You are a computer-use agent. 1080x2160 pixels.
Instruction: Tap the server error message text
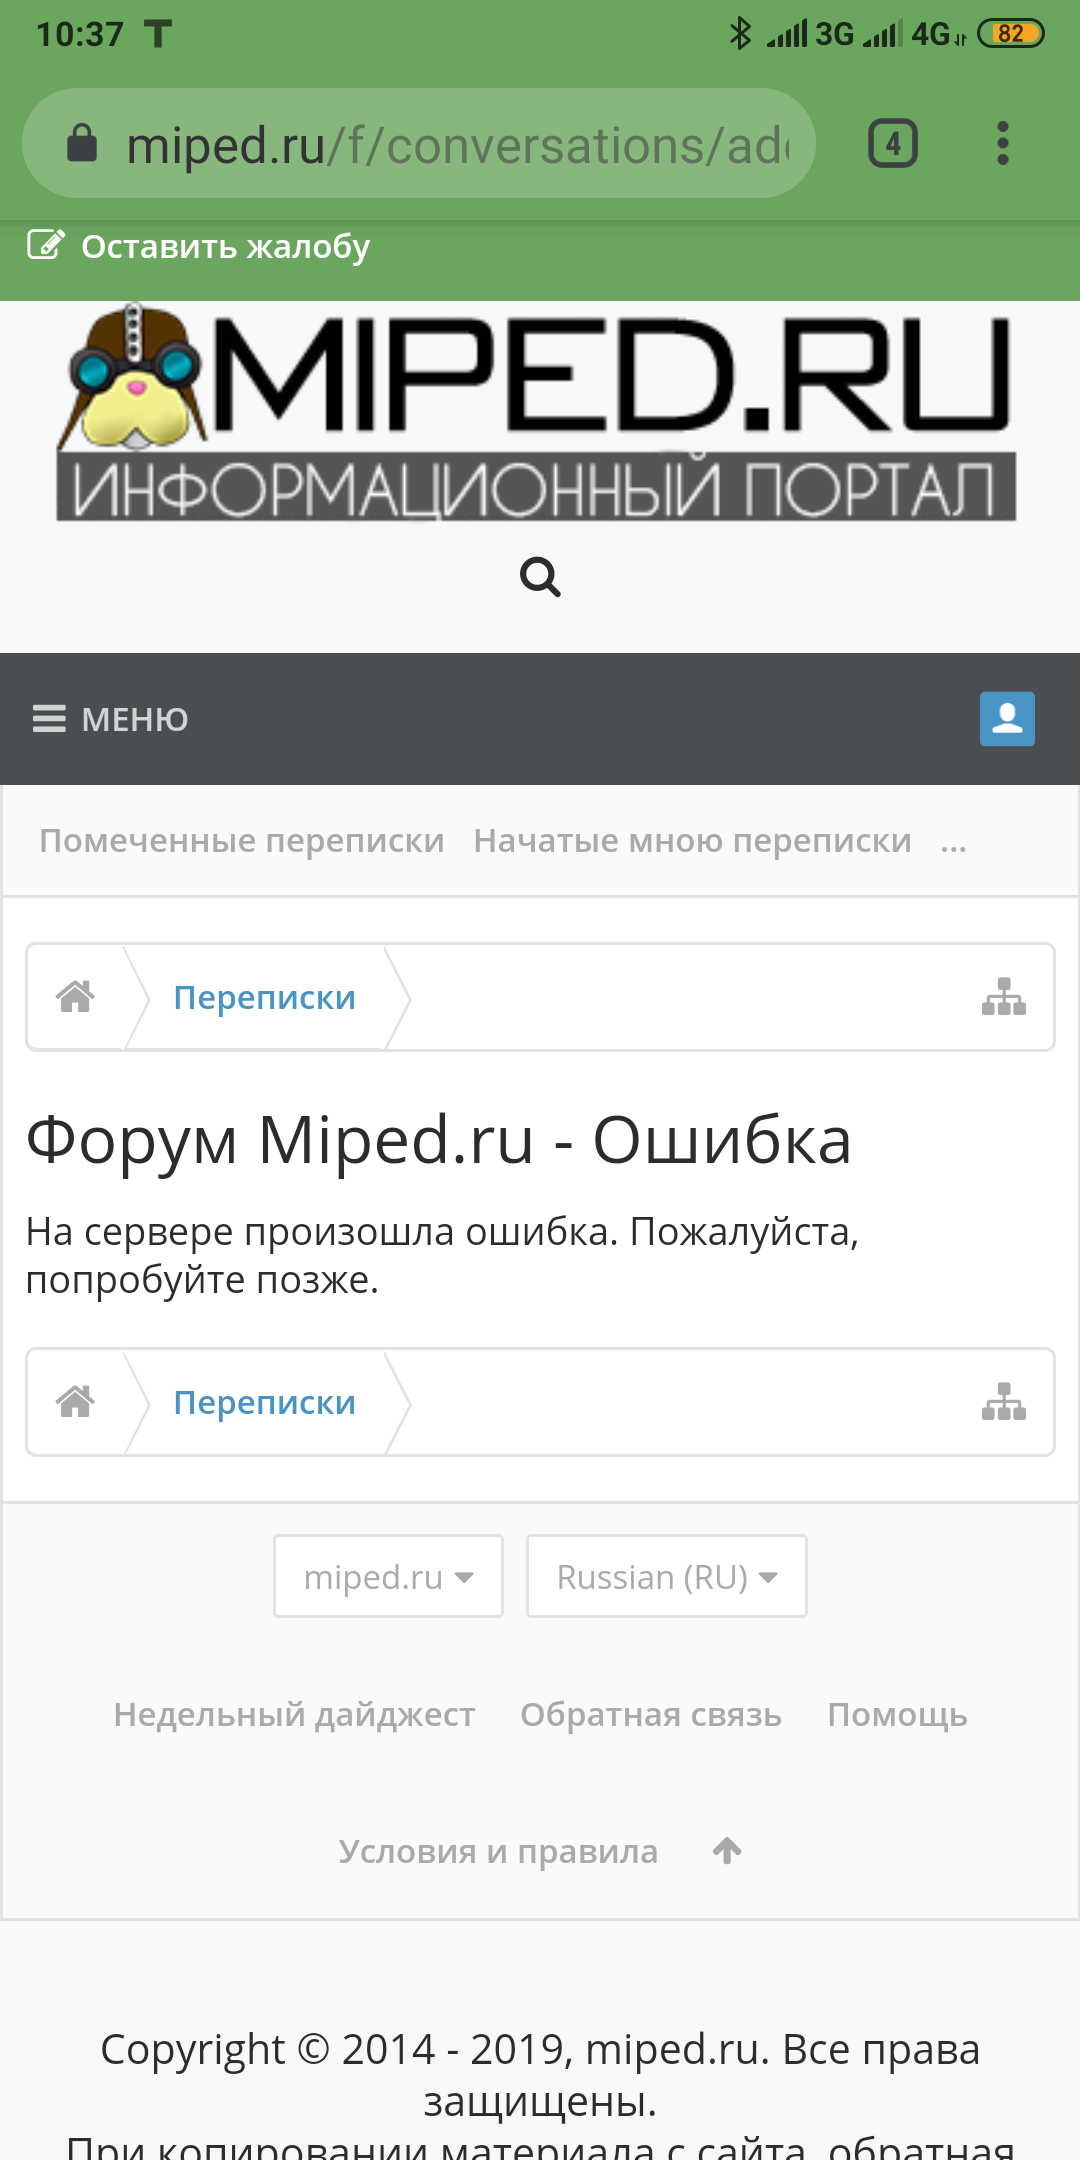pyautogui.click(x=442, y=1256)
